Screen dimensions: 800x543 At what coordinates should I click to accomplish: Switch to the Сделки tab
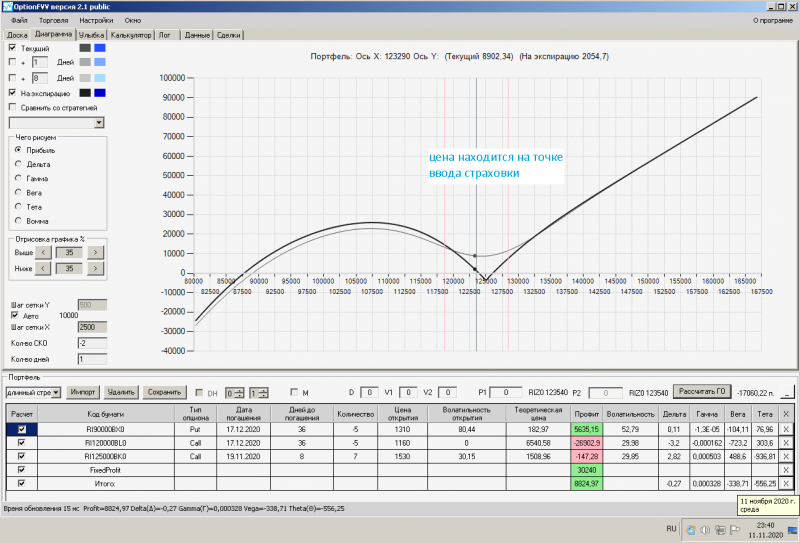[229, 35]
